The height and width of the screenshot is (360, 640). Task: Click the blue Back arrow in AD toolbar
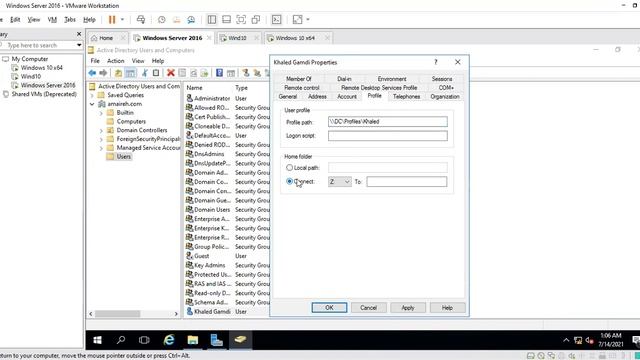[92, 73]
